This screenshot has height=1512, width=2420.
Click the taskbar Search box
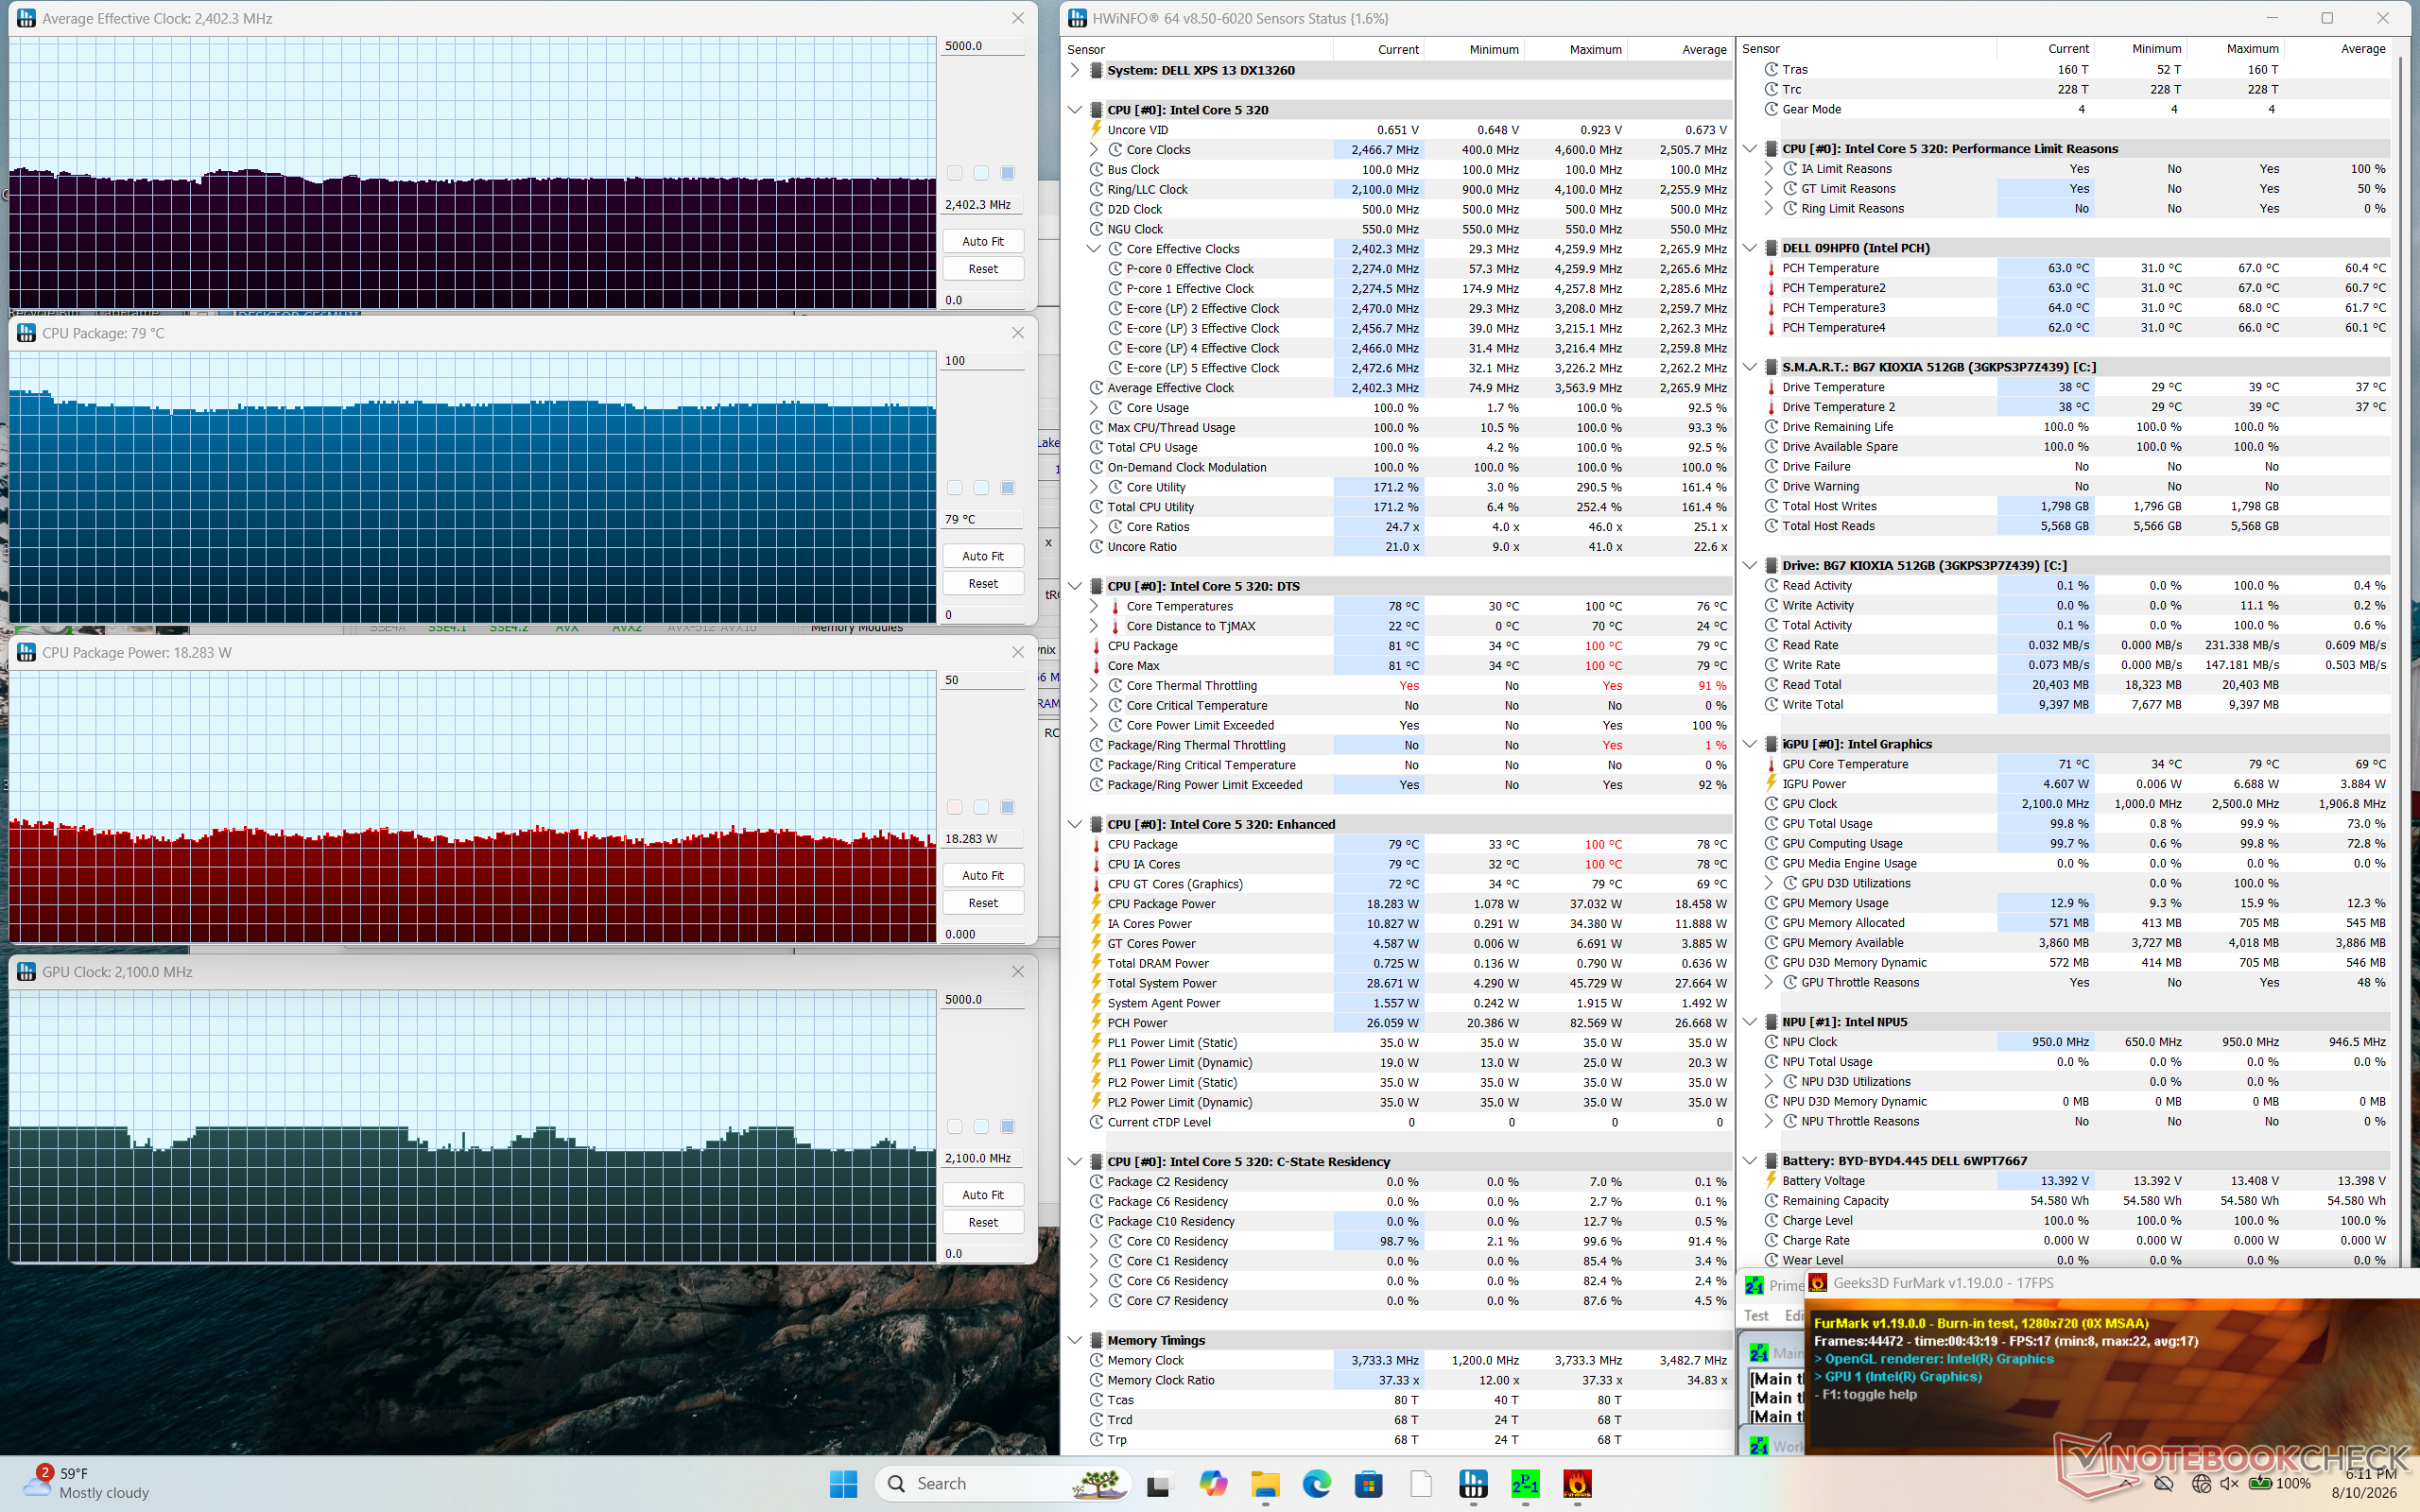click(1002, 1484)
